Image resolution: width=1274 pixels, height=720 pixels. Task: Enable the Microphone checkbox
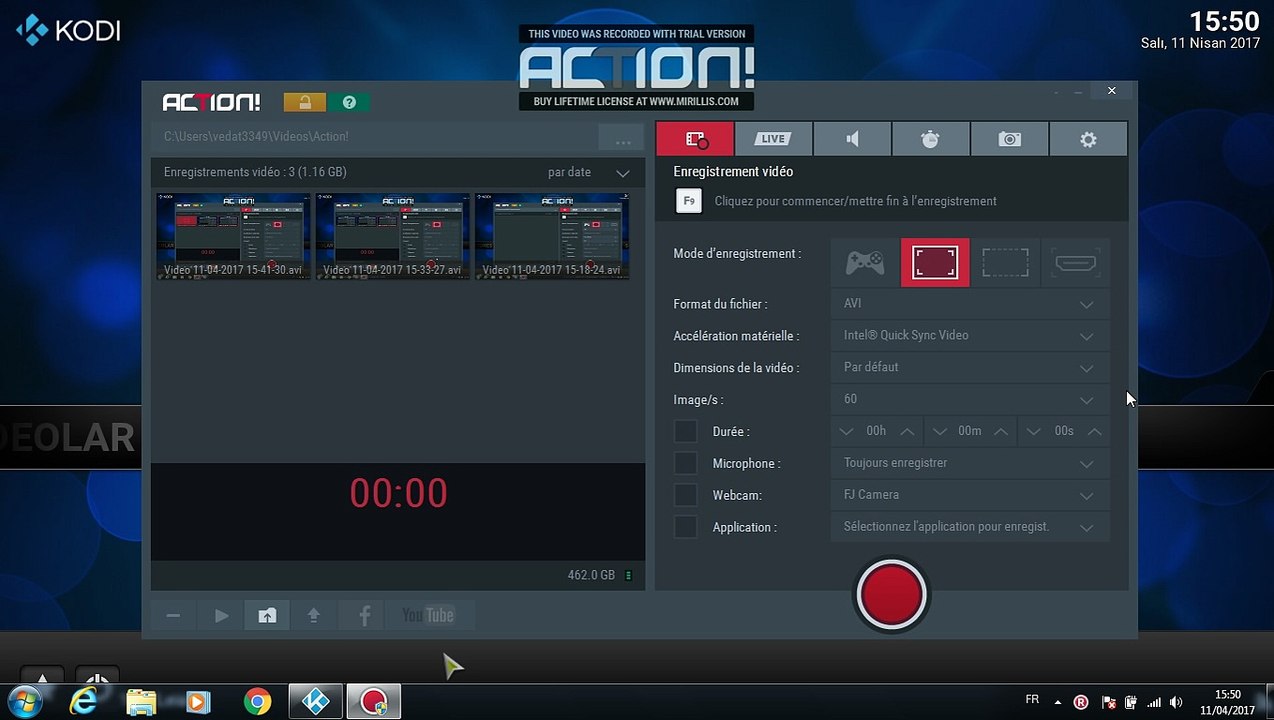point(686,463)
